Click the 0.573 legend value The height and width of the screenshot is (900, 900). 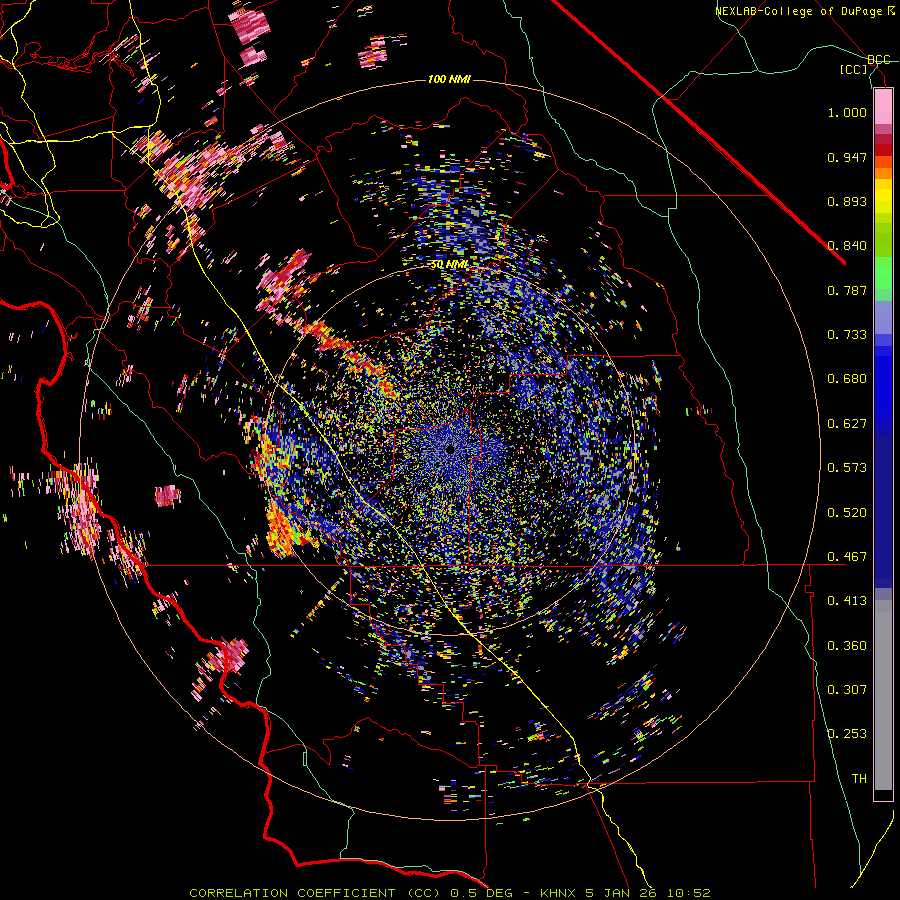point(847,468)
